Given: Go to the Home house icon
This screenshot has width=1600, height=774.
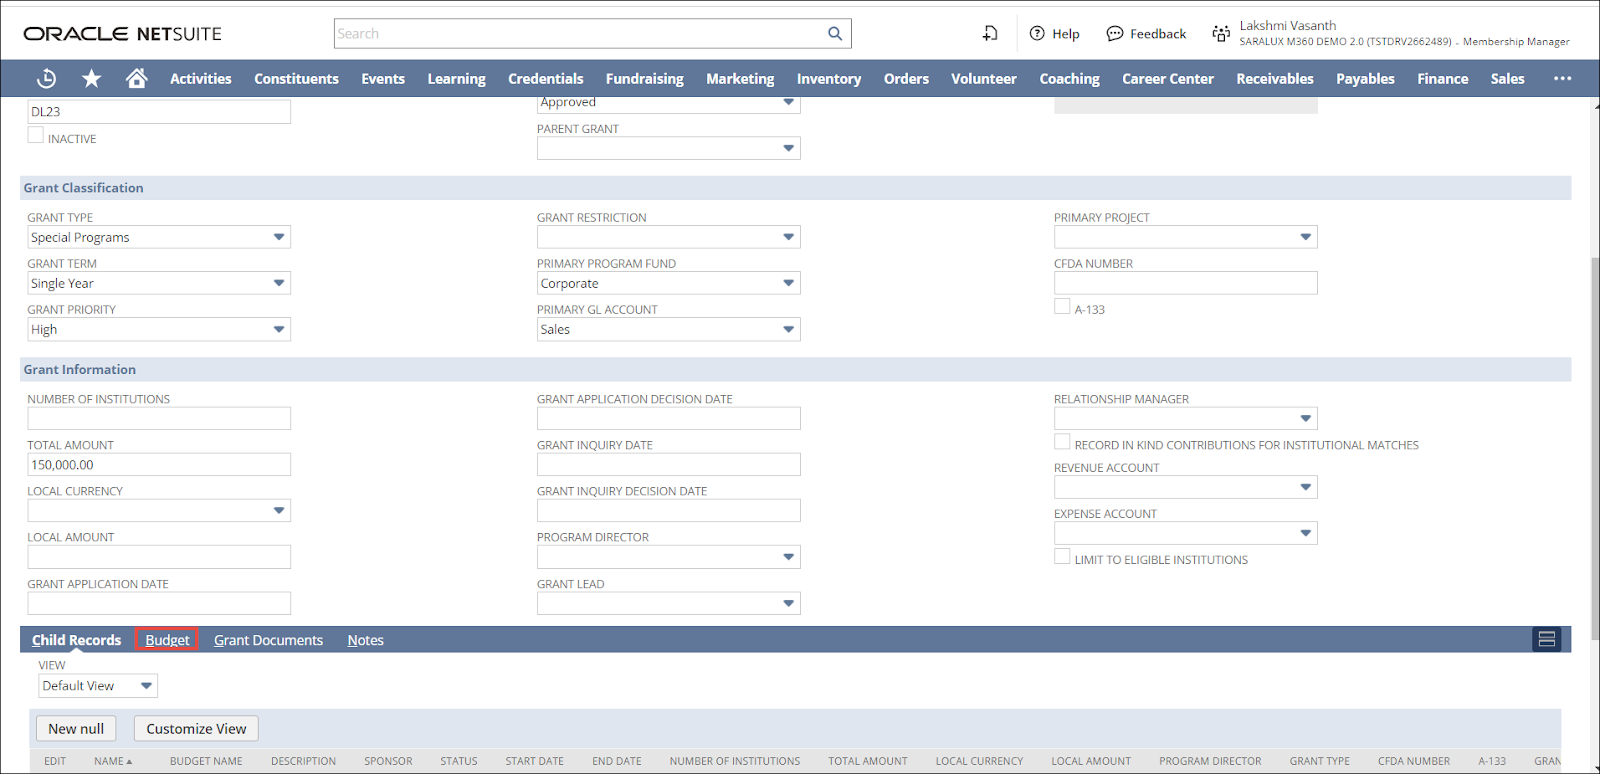Looking at the screenshot, I should click(x=137, y=78).
